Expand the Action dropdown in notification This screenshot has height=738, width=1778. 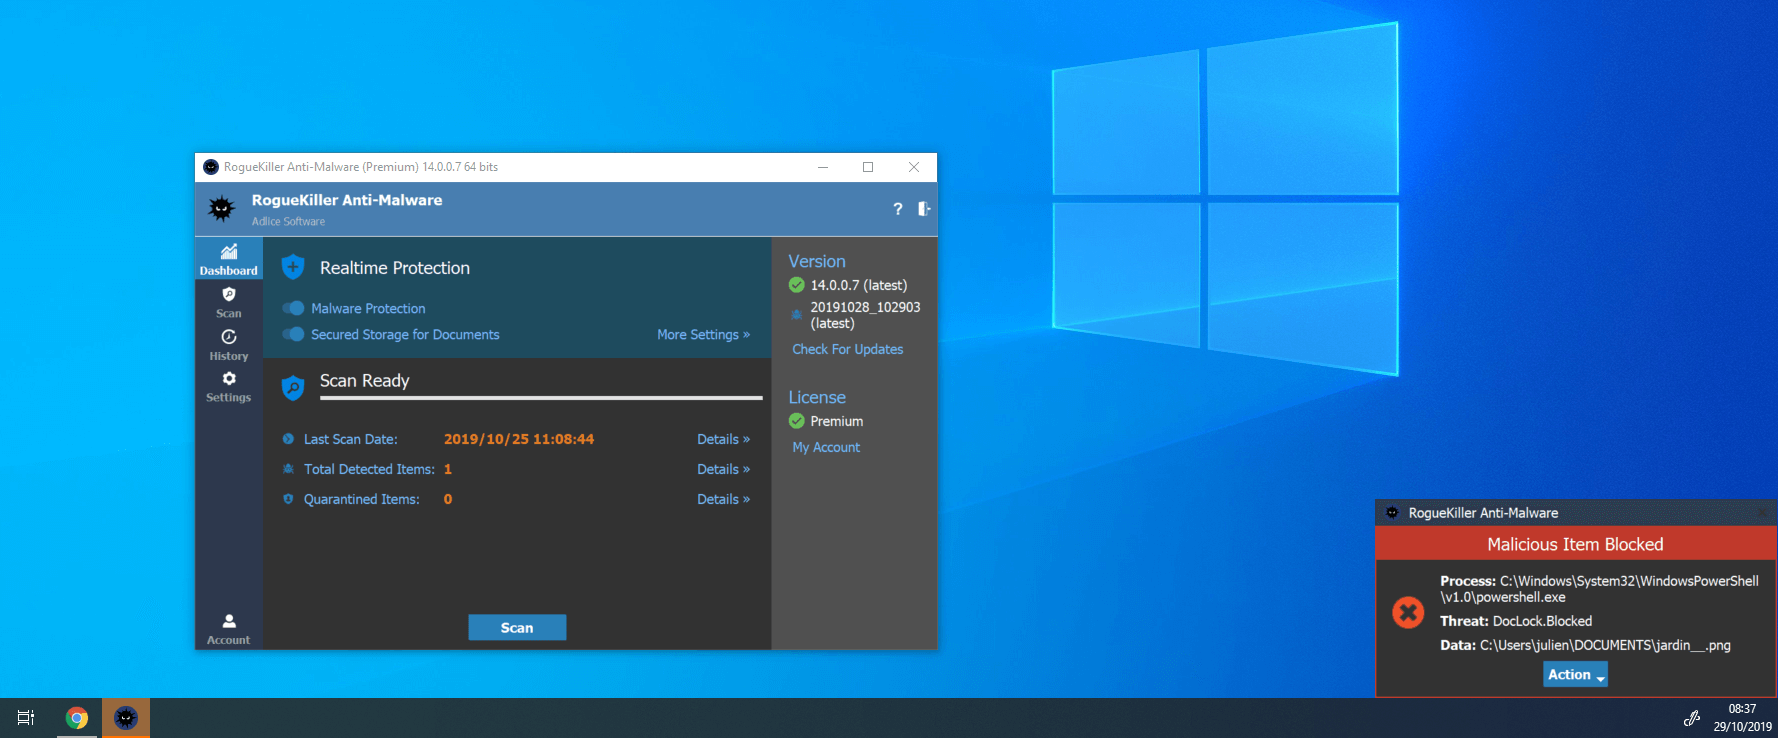click(1575, 675)
